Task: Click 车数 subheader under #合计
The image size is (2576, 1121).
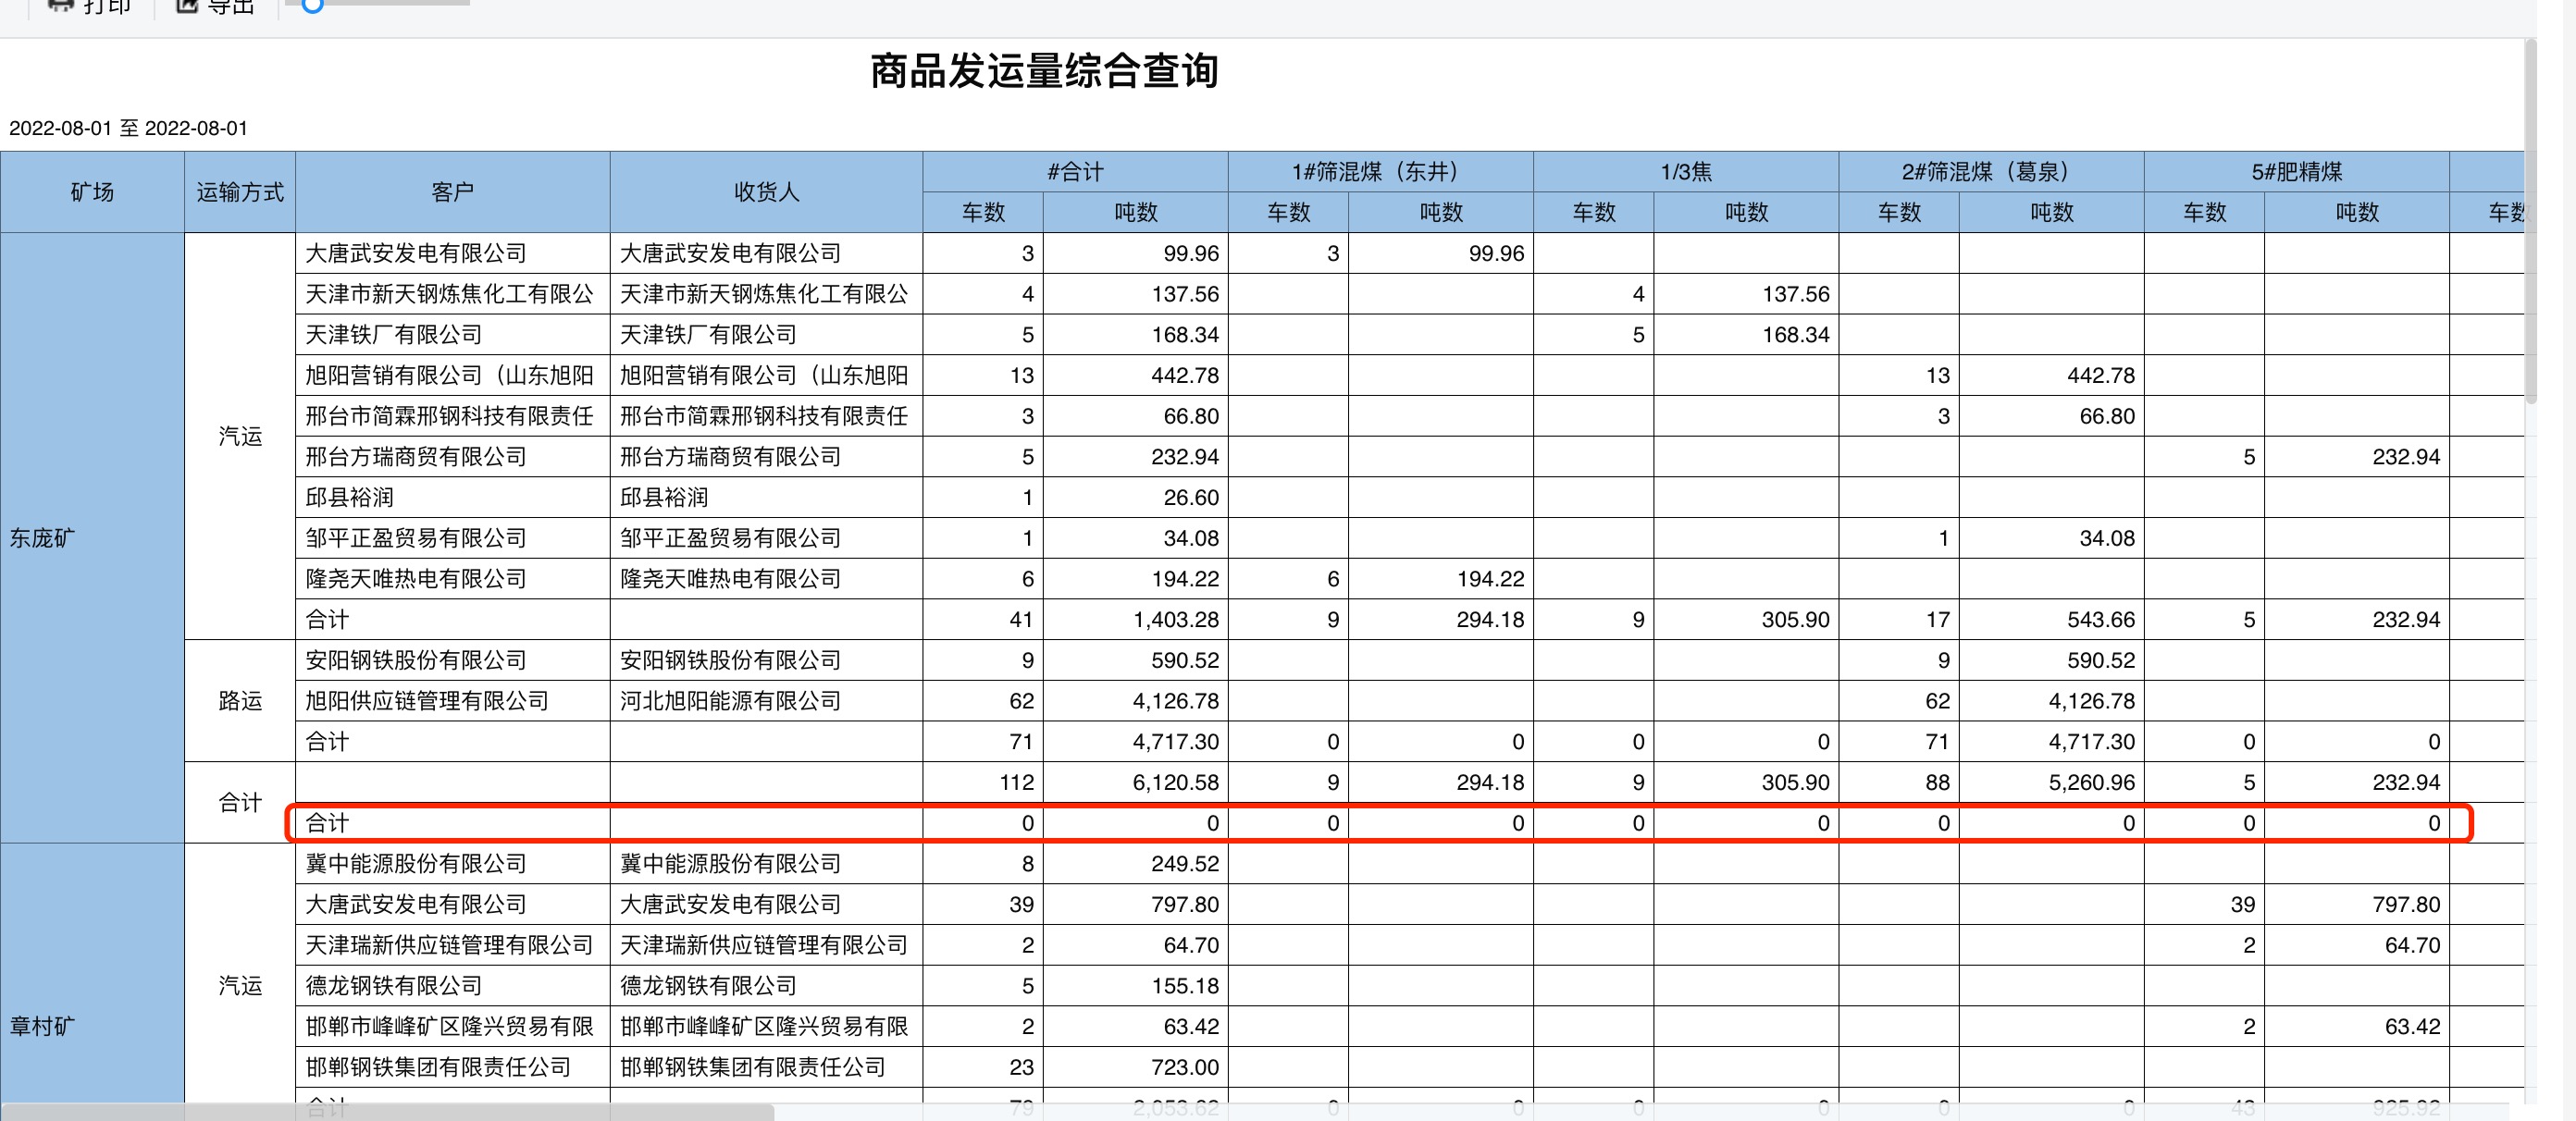Action: pos(983,212)
